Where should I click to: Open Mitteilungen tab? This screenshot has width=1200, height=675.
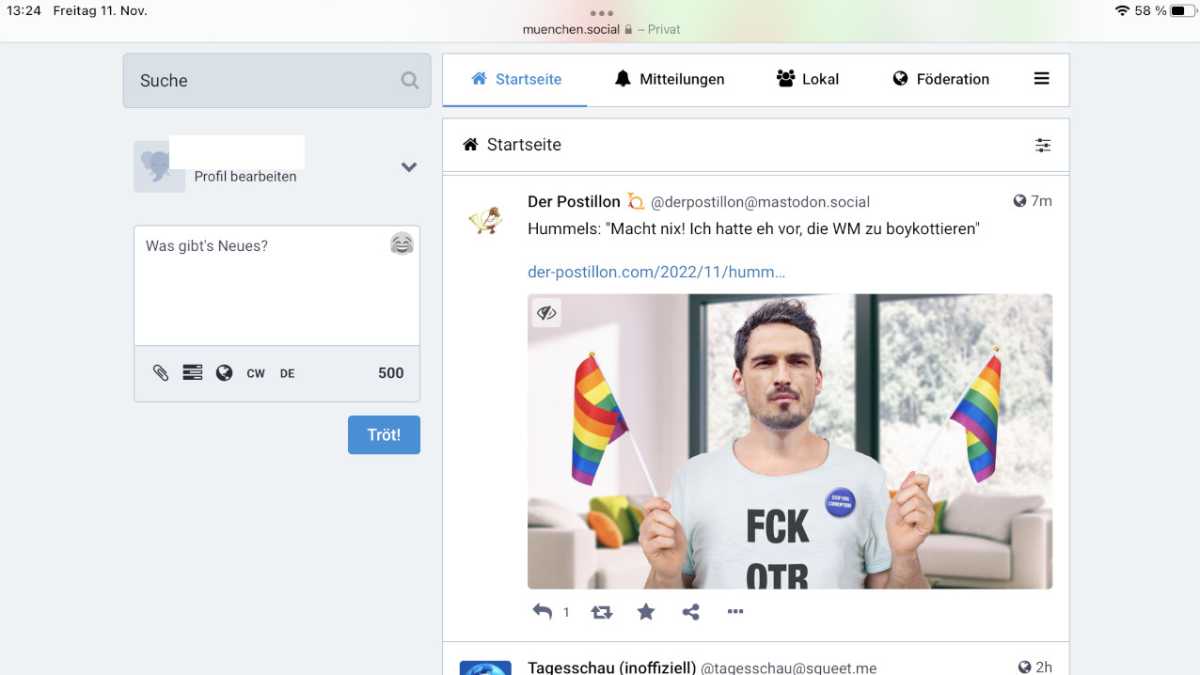pos(669,79)
